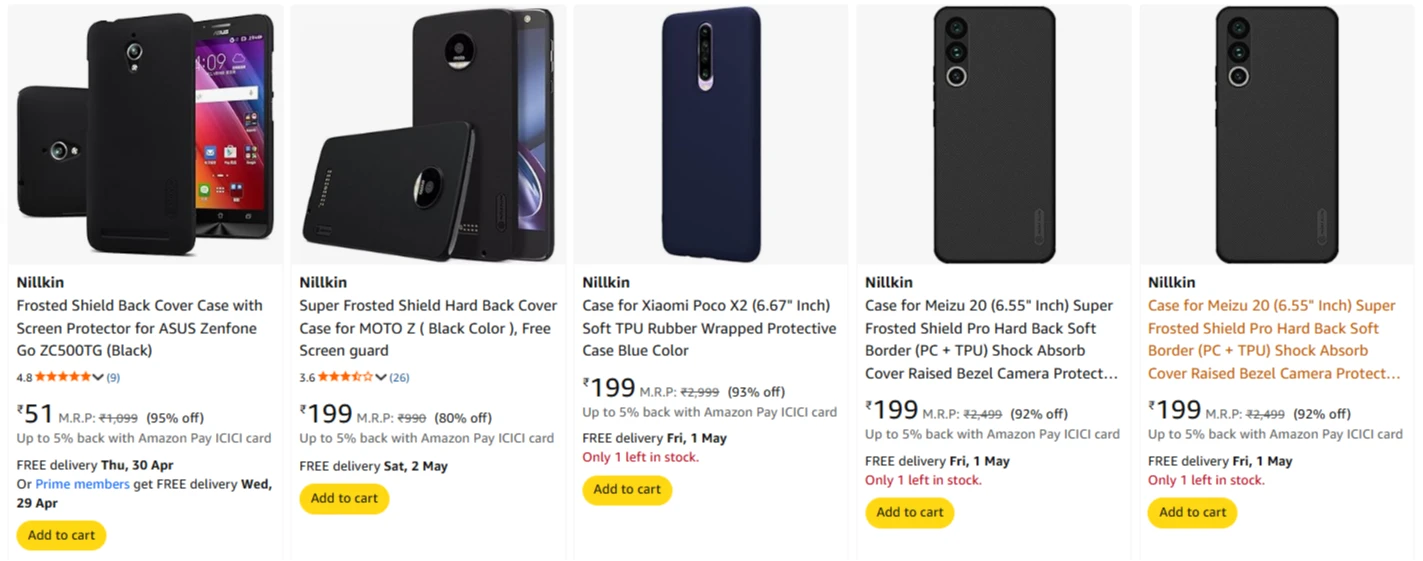Open the MOTO Z case product image
The image size is (1423, 561).
point(428,135)
